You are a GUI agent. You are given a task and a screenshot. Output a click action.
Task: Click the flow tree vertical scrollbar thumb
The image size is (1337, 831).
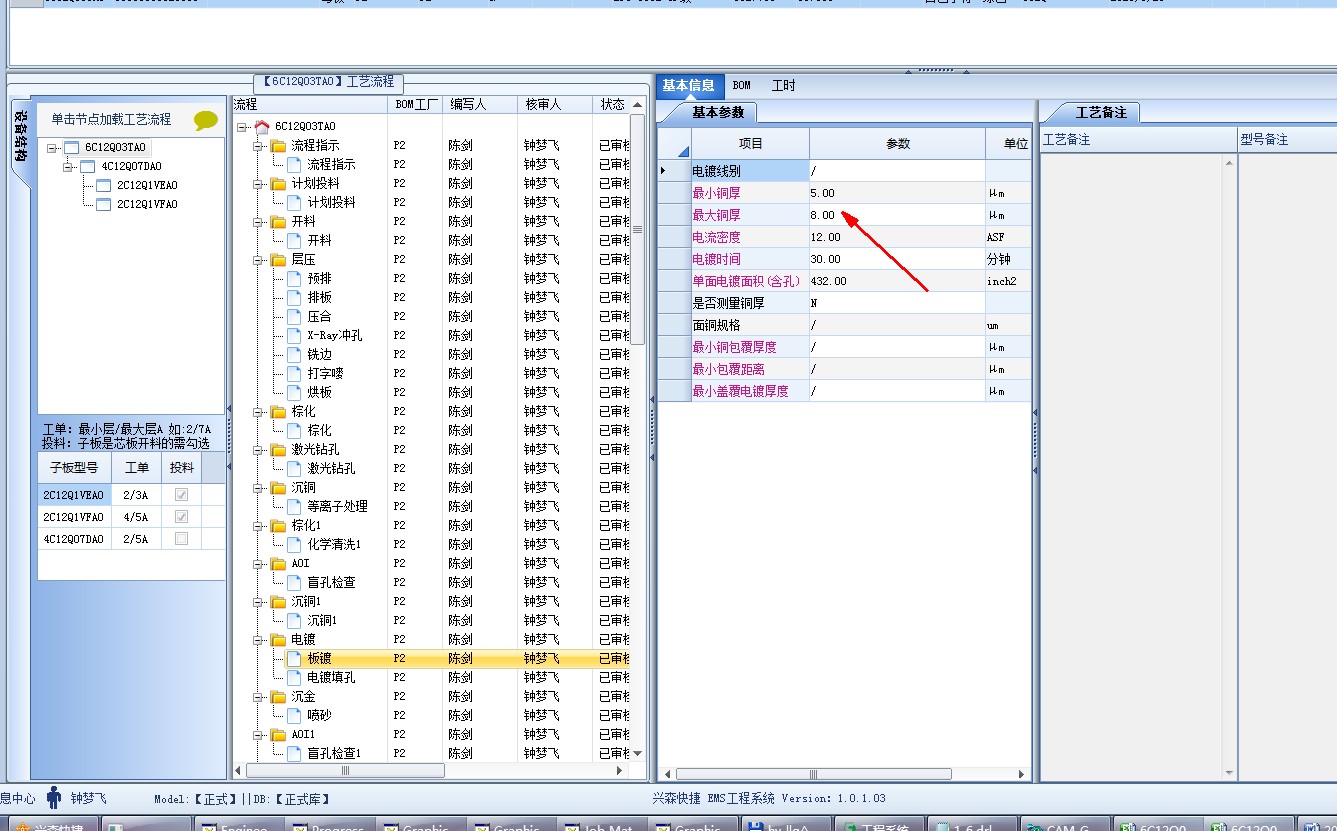click(x=638, y=229)
